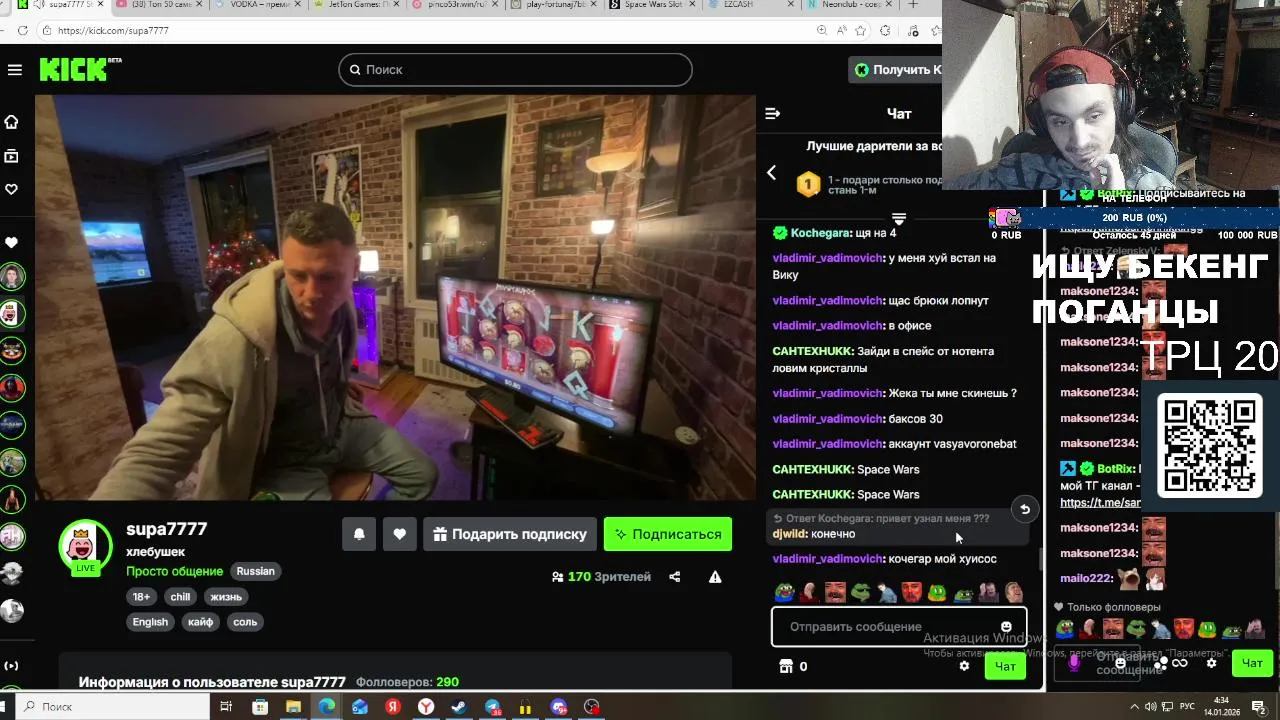Select the English tag
This screenshot has width=1280, height=720.
tap(150, 622)
